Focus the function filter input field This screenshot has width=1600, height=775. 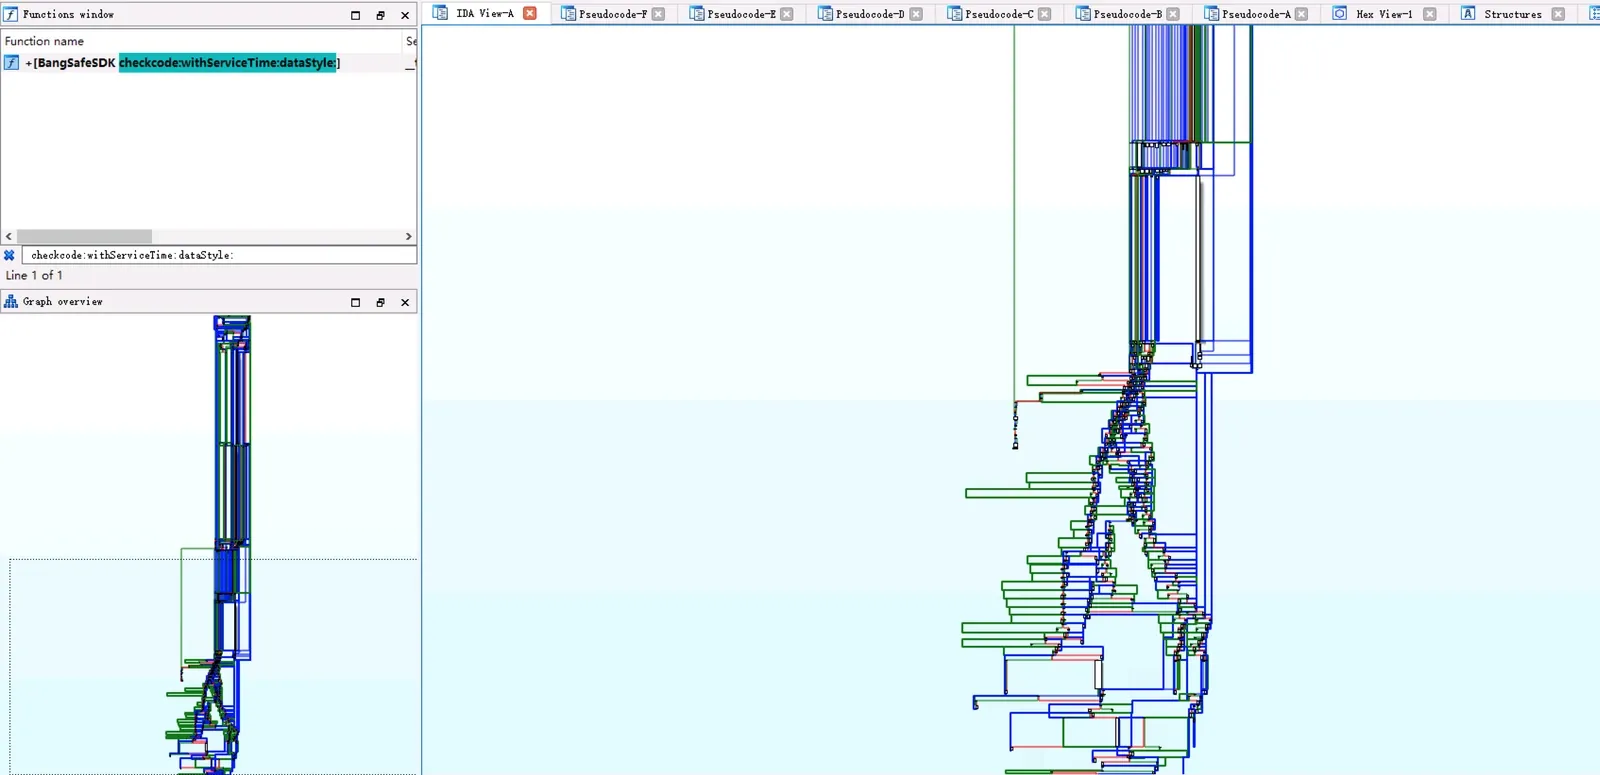(x=219, y=255)
